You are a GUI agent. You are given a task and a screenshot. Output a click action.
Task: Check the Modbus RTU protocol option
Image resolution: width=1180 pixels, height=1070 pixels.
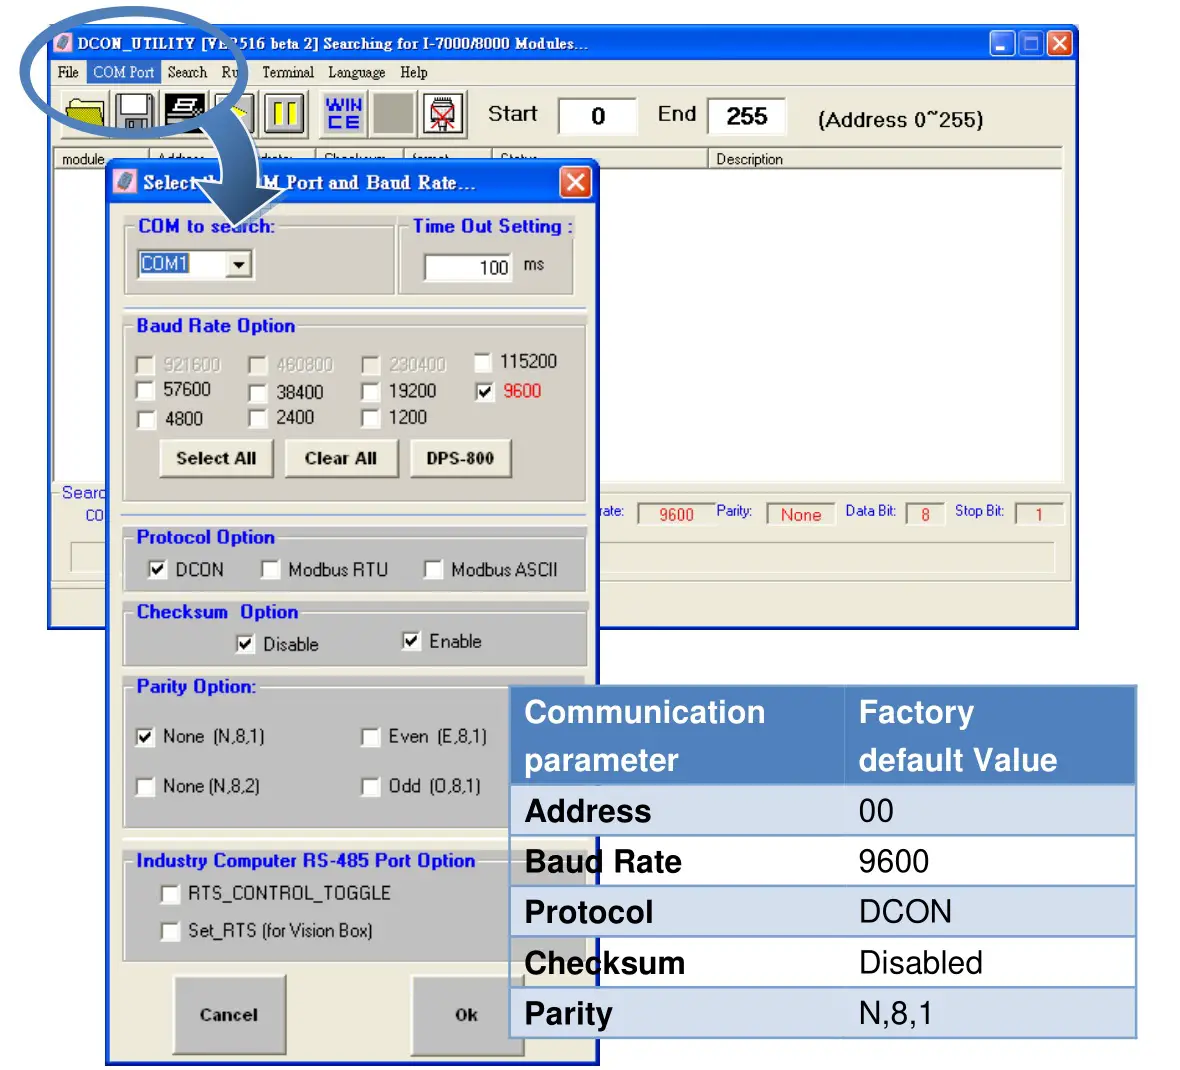[270, 569]
